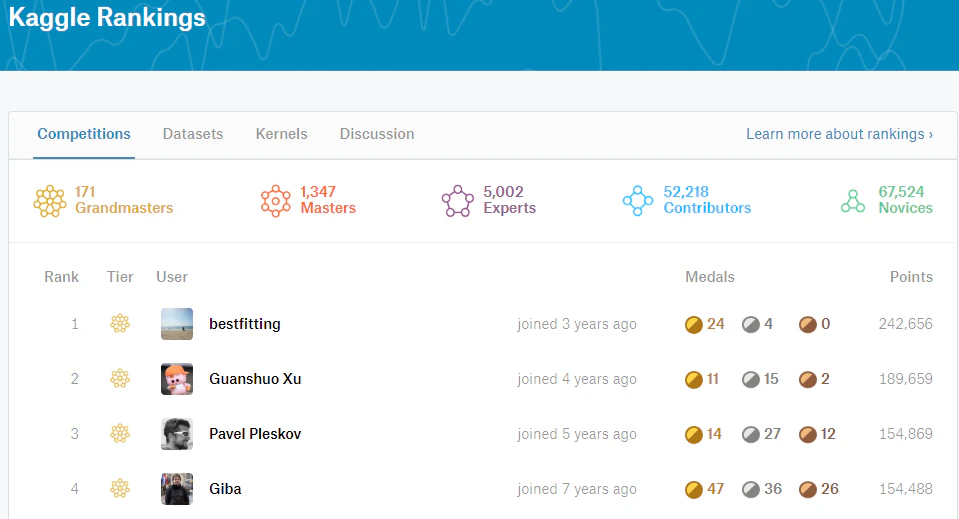Click bestfitting's silver medal icon
959x519 pixels.
coord(750,325)
